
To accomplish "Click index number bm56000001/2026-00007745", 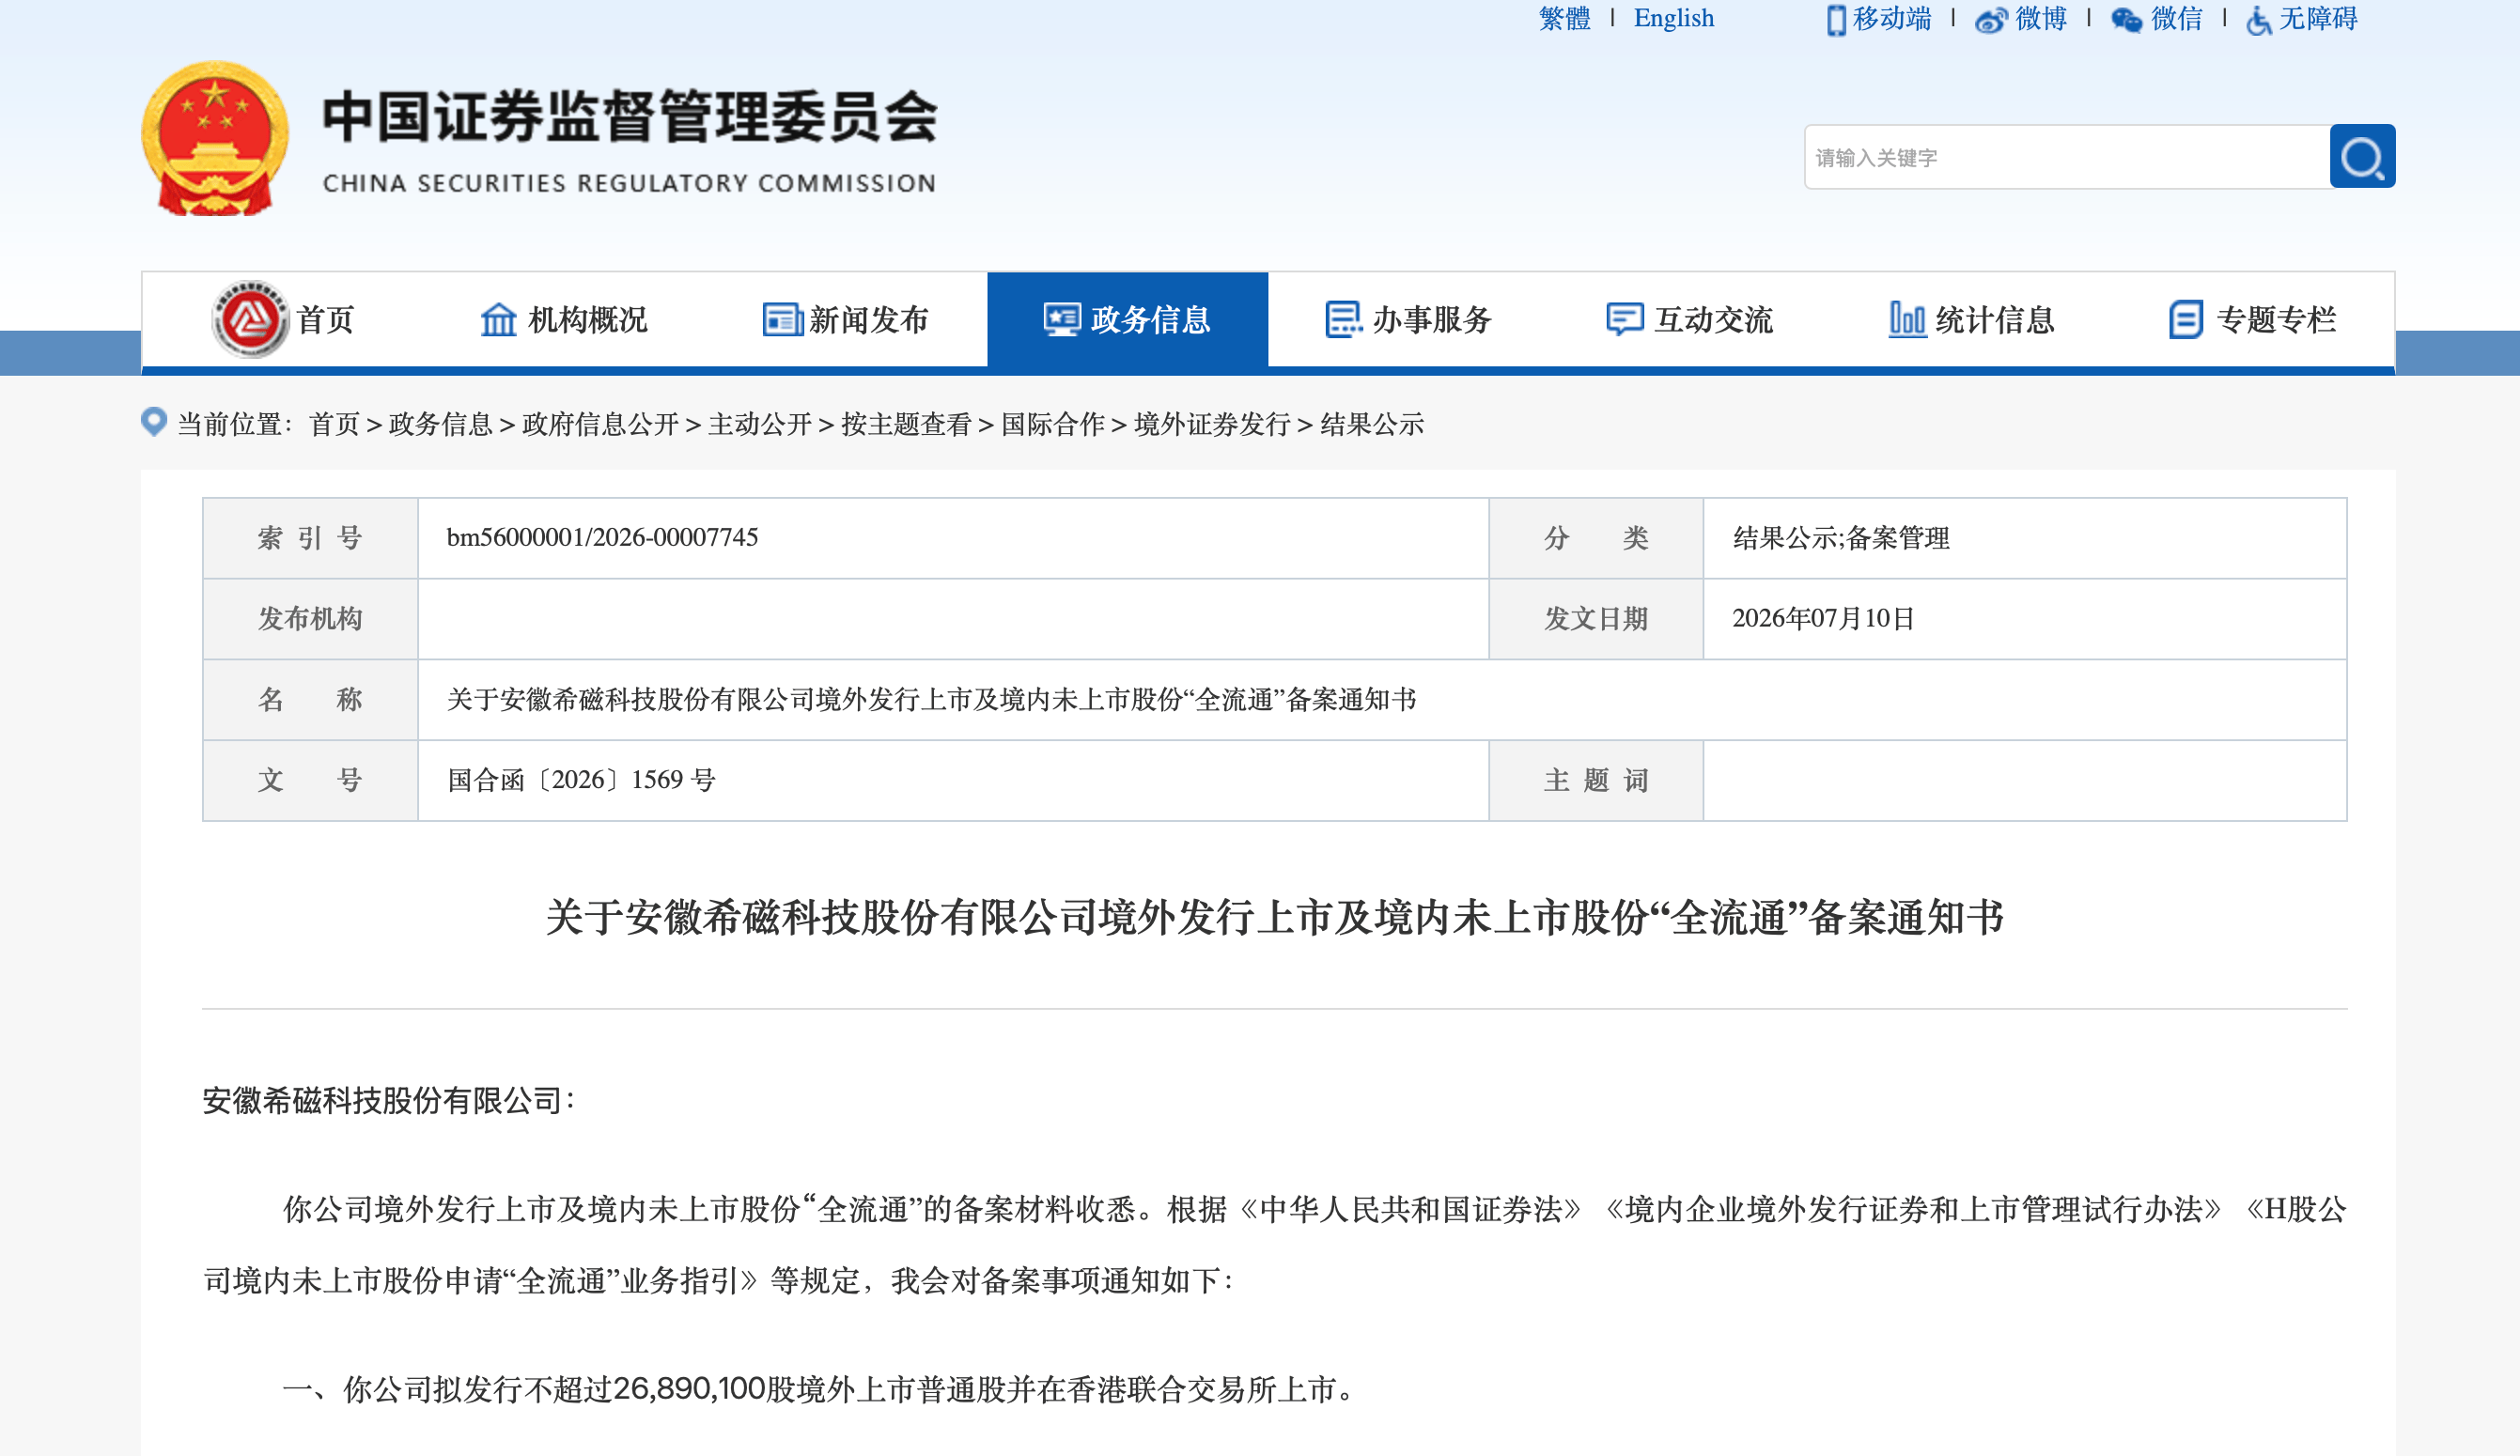I will pos(602,538).
